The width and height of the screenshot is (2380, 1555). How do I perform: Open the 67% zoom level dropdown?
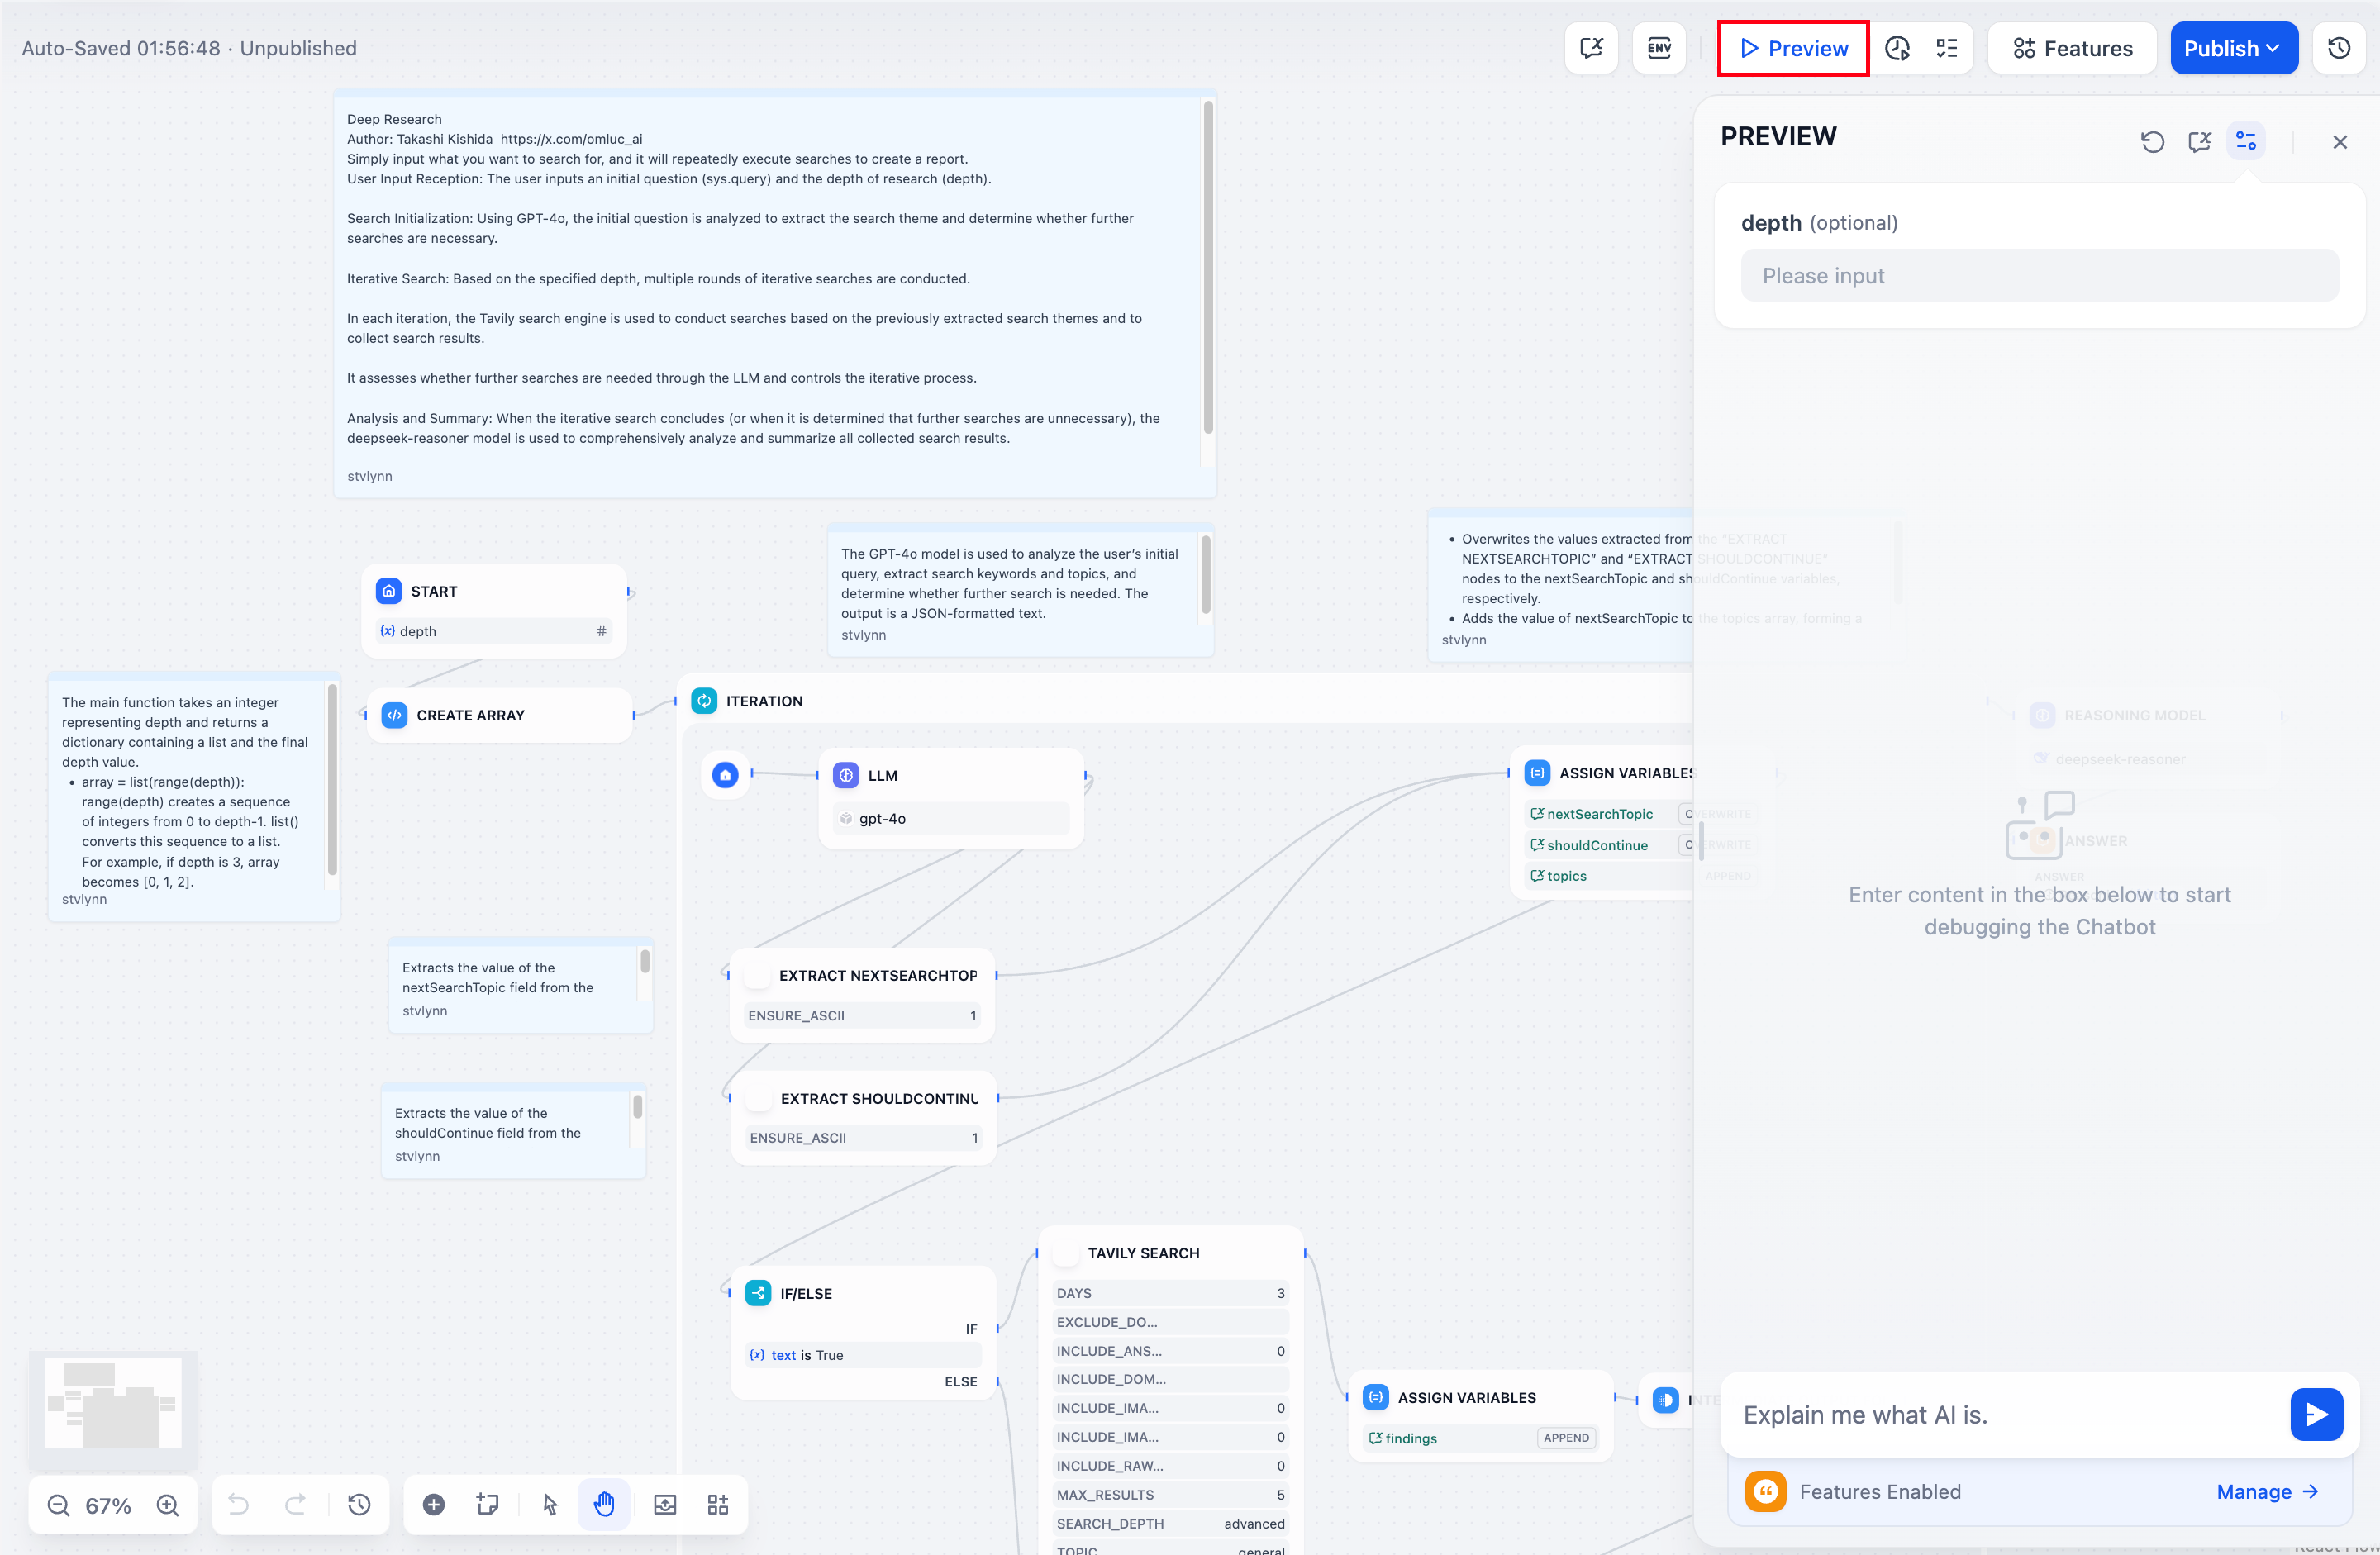[108, 1504]
